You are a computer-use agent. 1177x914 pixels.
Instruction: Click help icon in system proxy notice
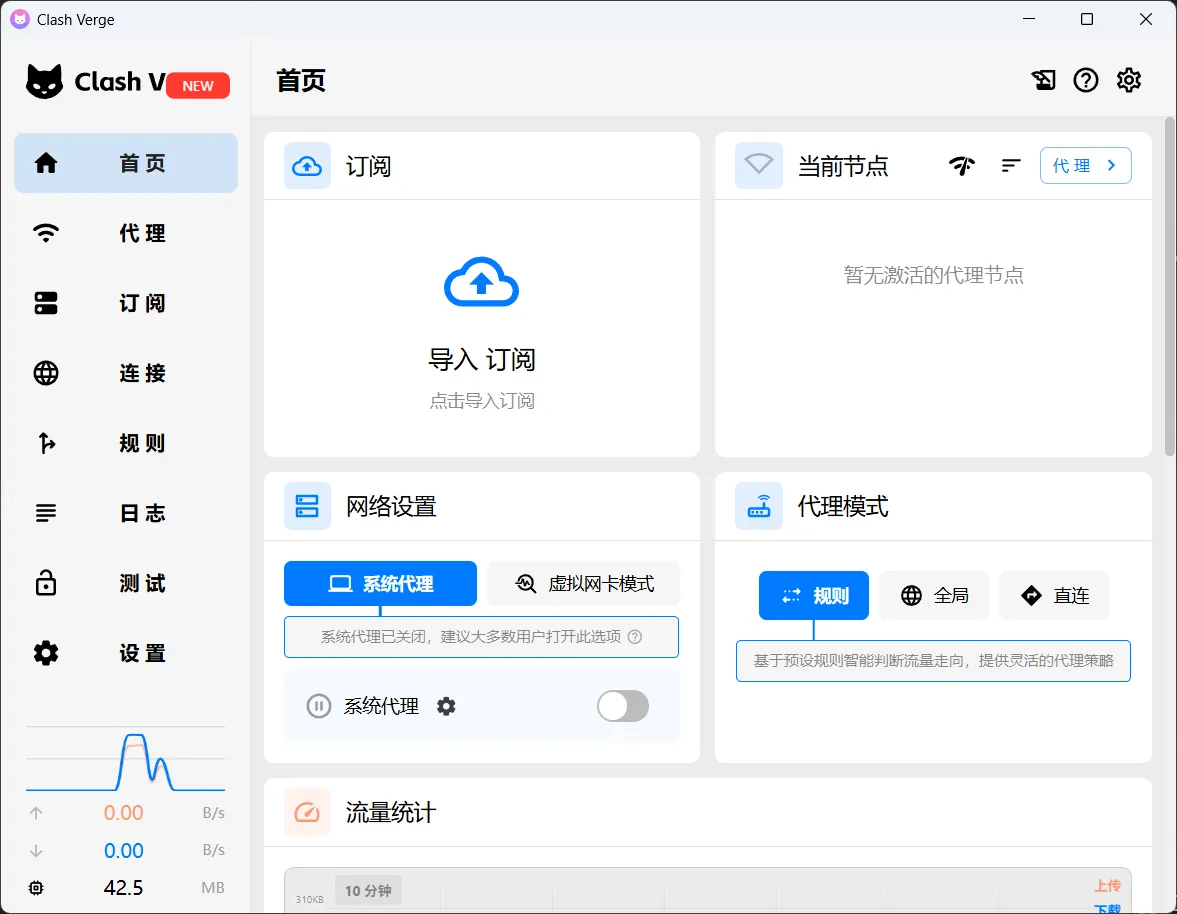tap(635, 636)
